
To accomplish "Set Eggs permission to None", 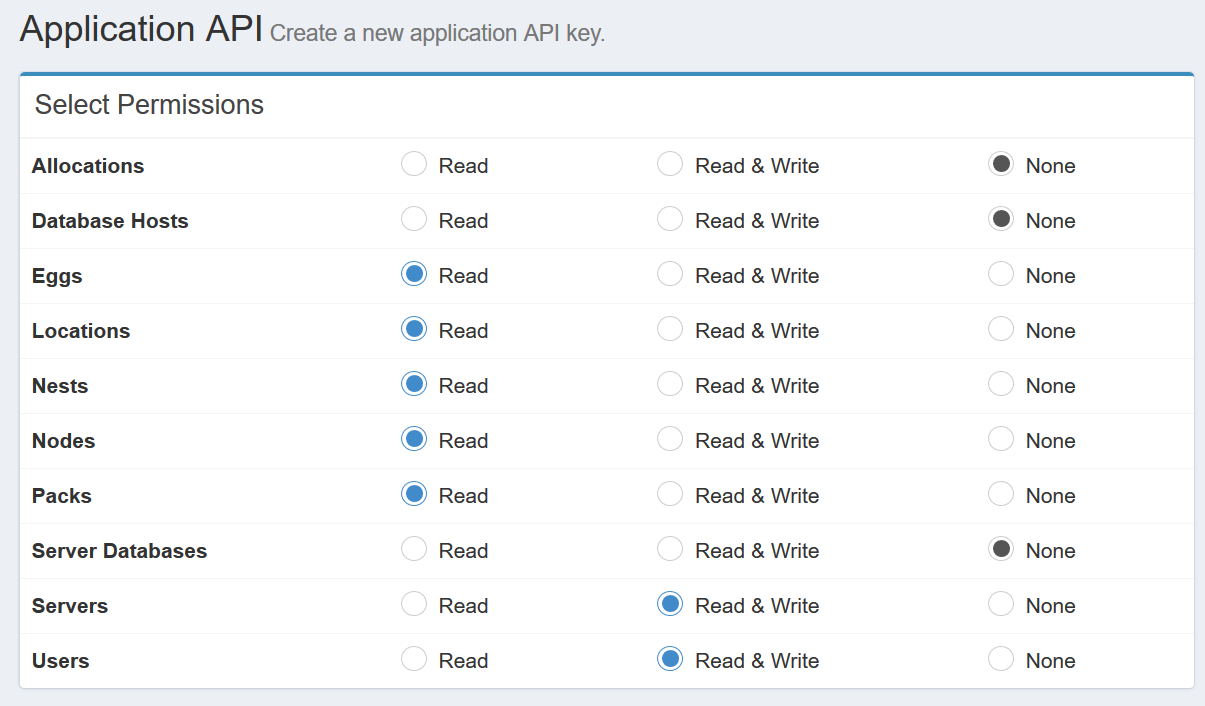I will pyautogui.click(x=1001, y=274).
